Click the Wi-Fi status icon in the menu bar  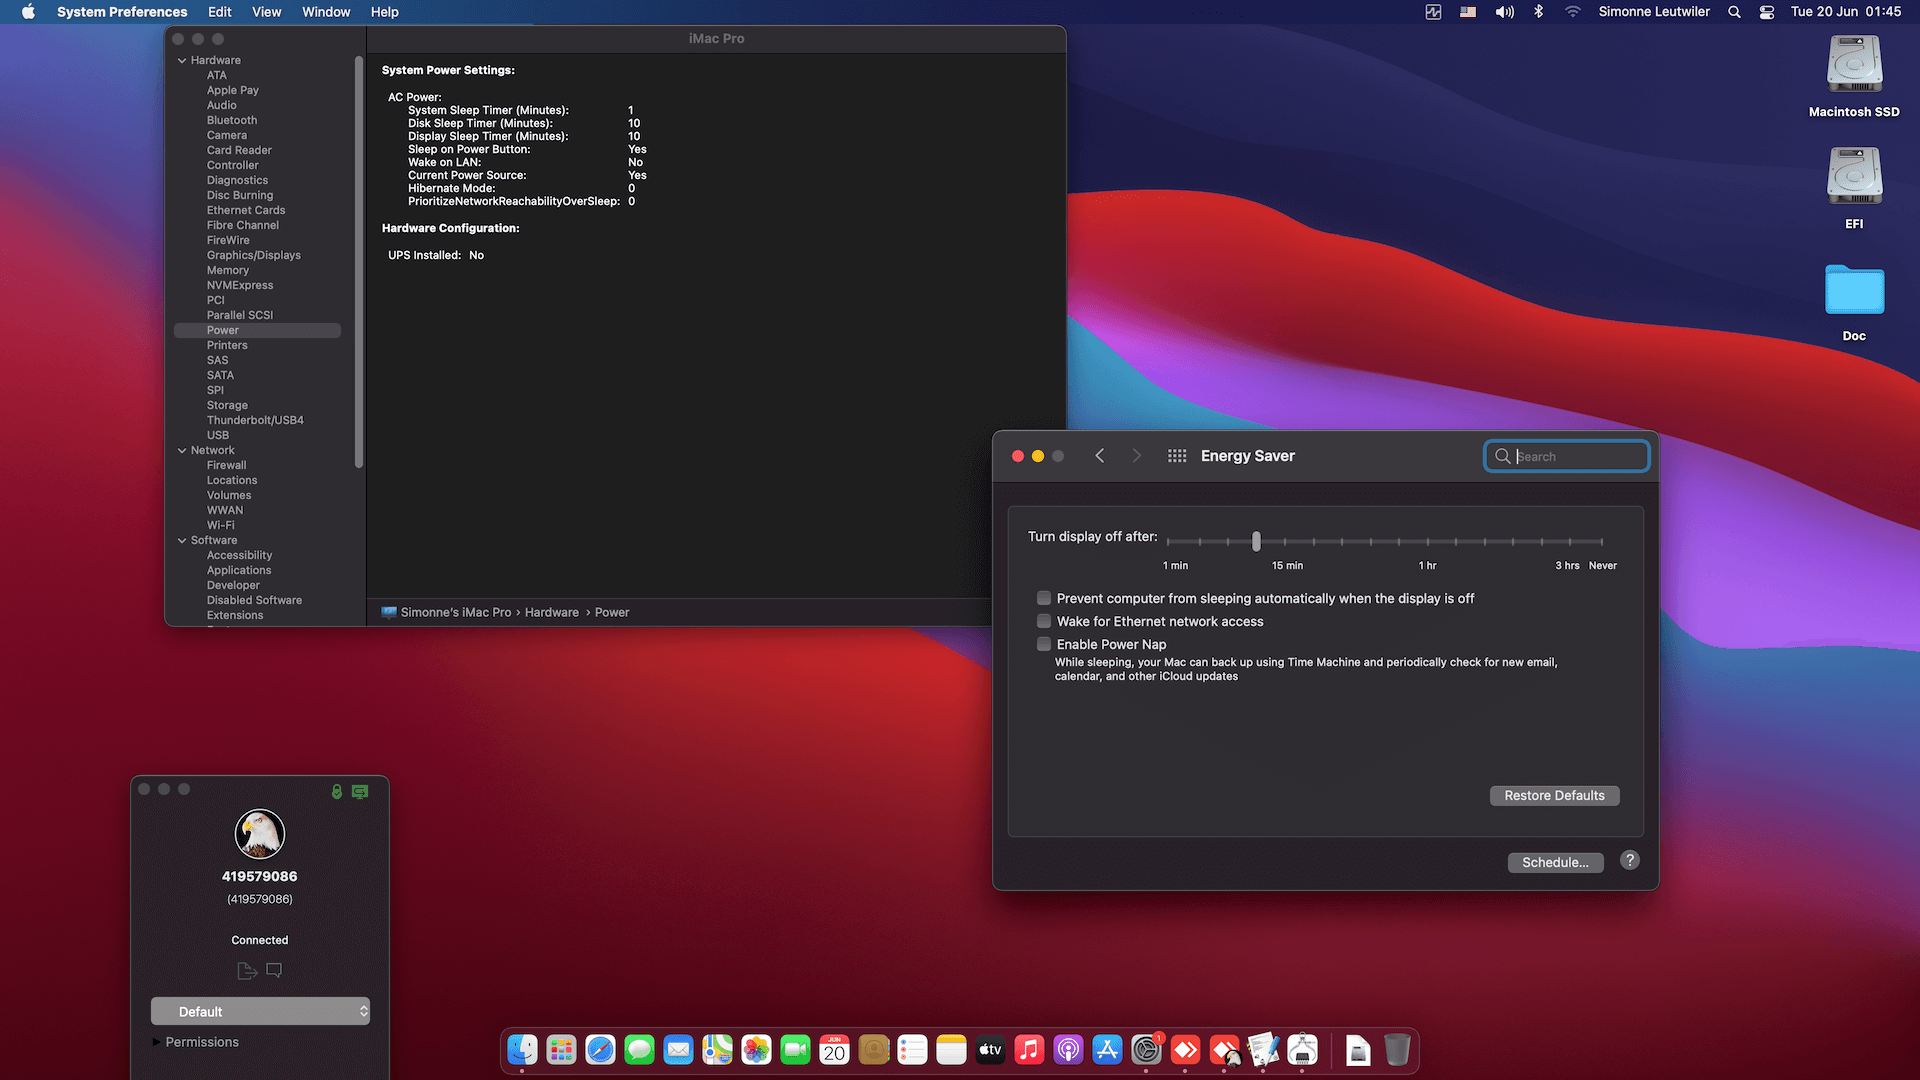click(x=1573, y=12)
